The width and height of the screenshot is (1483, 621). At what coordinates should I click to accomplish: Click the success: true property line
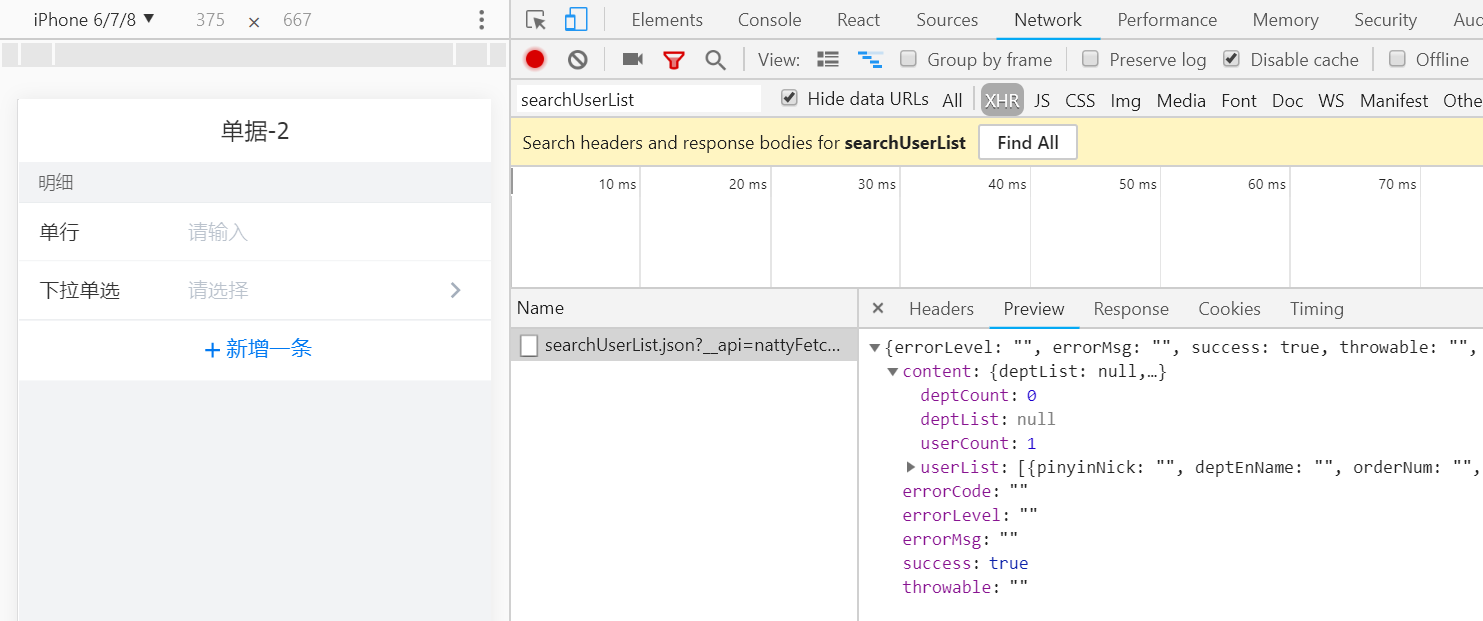pos(965,563)
